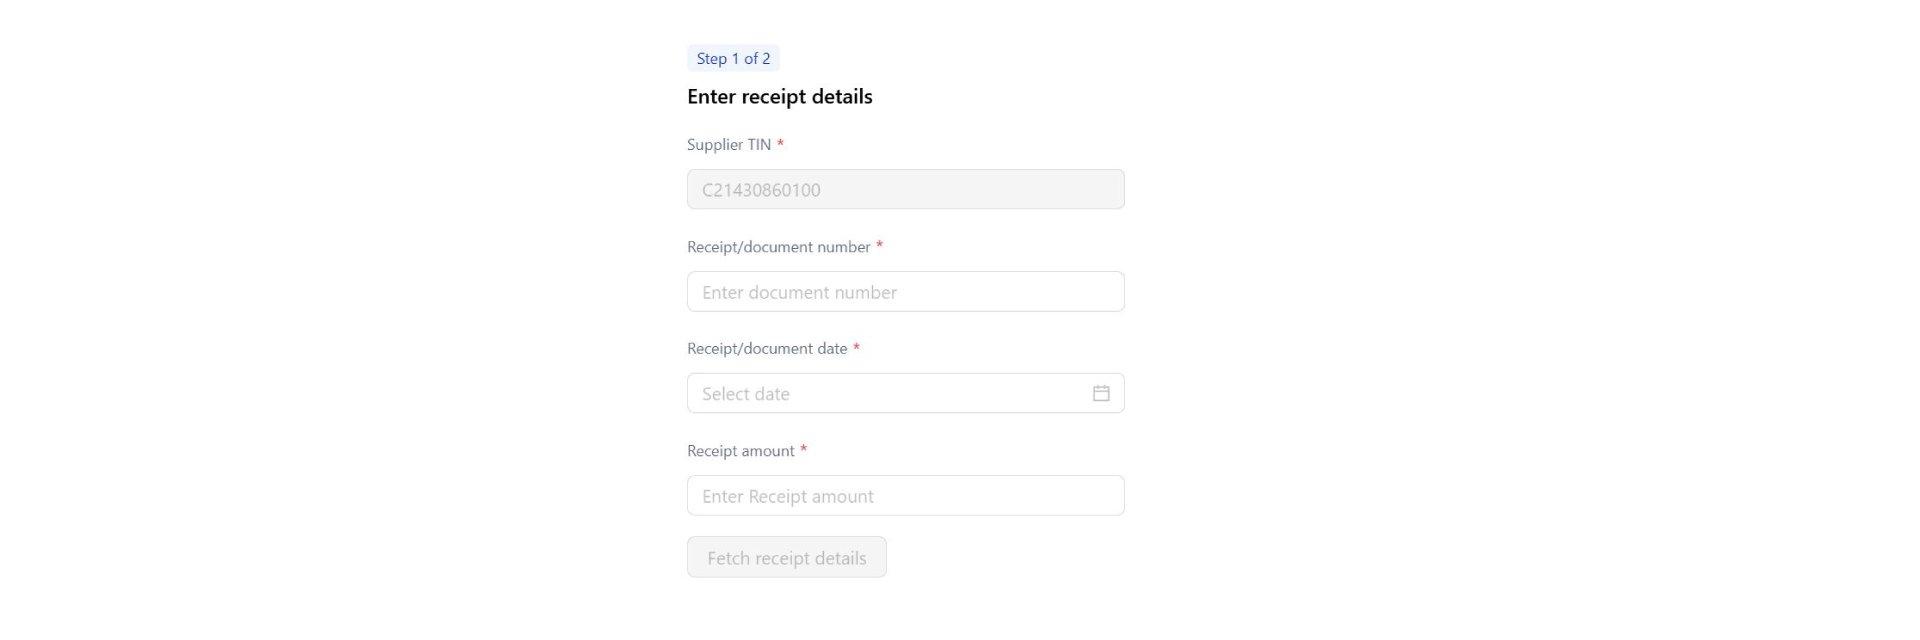Click the Receipt amount label text
This screenshot has height=640, width=1920.
(x=740, y=450)
